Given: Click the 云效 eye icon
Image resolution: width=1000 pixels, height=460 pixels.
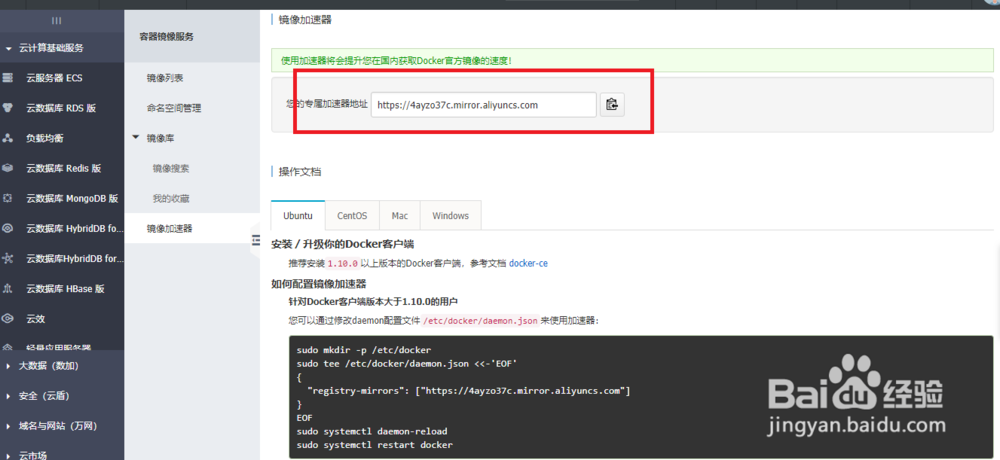Looking at the screenshot, I should point(8,318).
